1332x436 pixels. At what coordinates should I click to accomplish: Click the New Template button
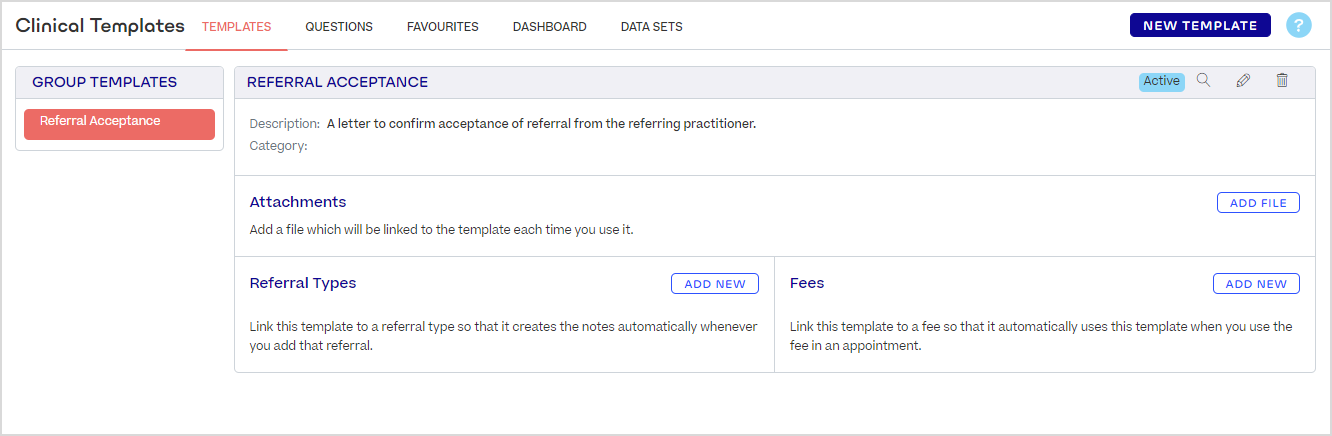[1200, 26]
